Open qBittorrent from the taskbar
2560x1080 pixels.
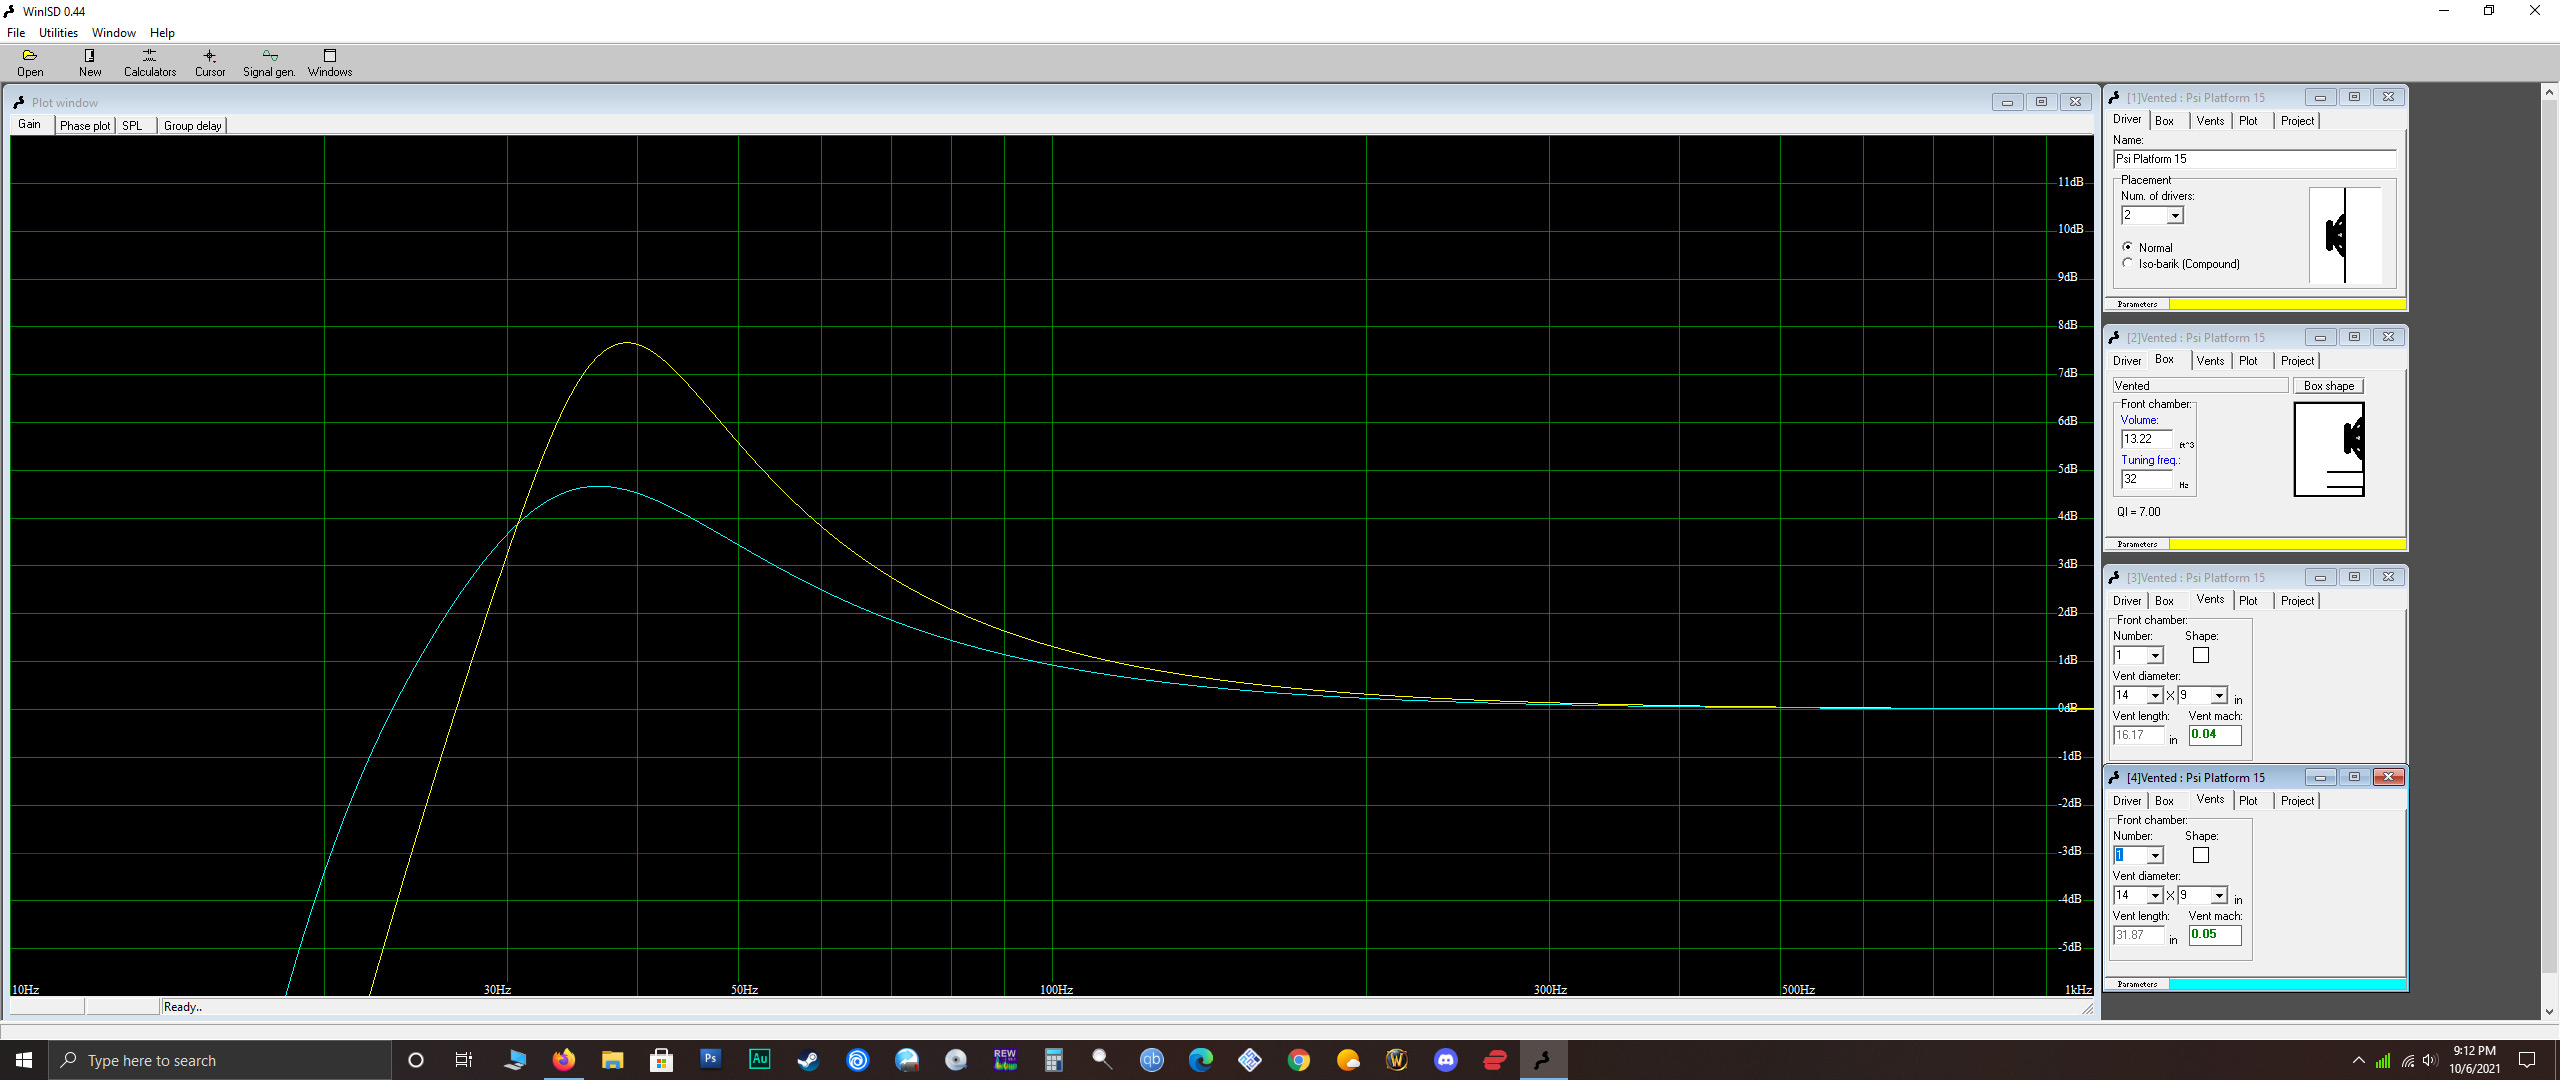1152,1060
